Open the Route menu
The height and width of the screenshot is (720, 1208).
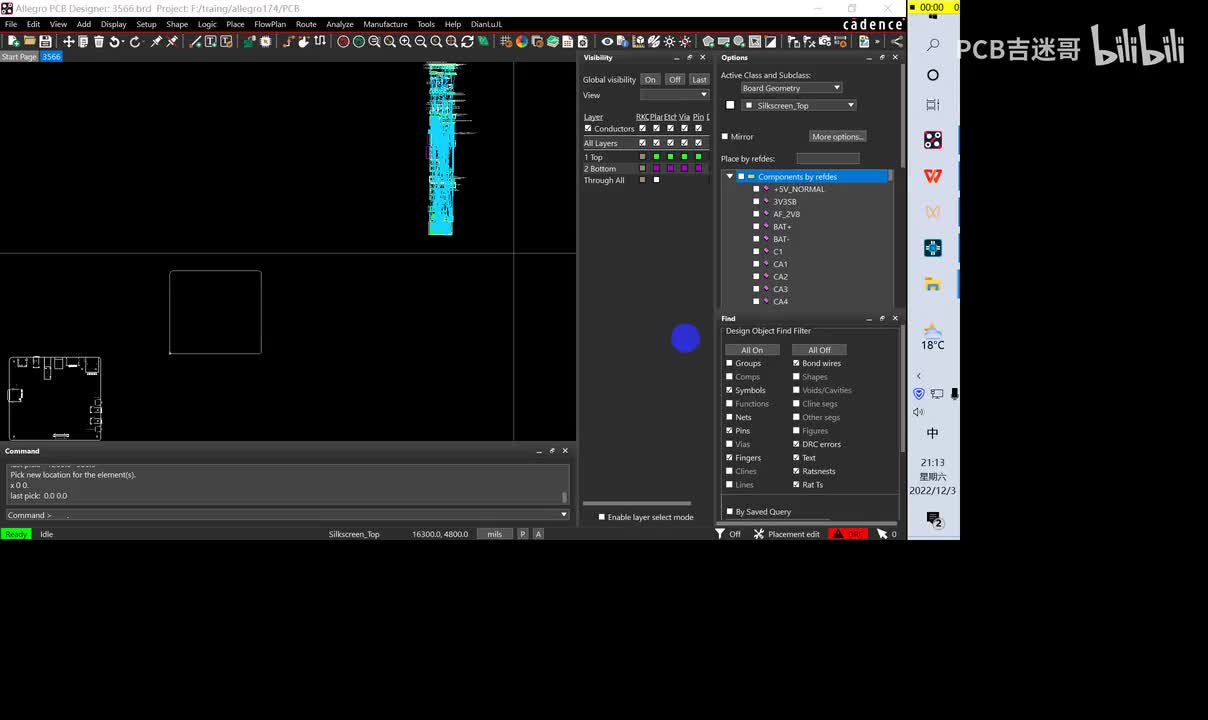coord(306,24)
